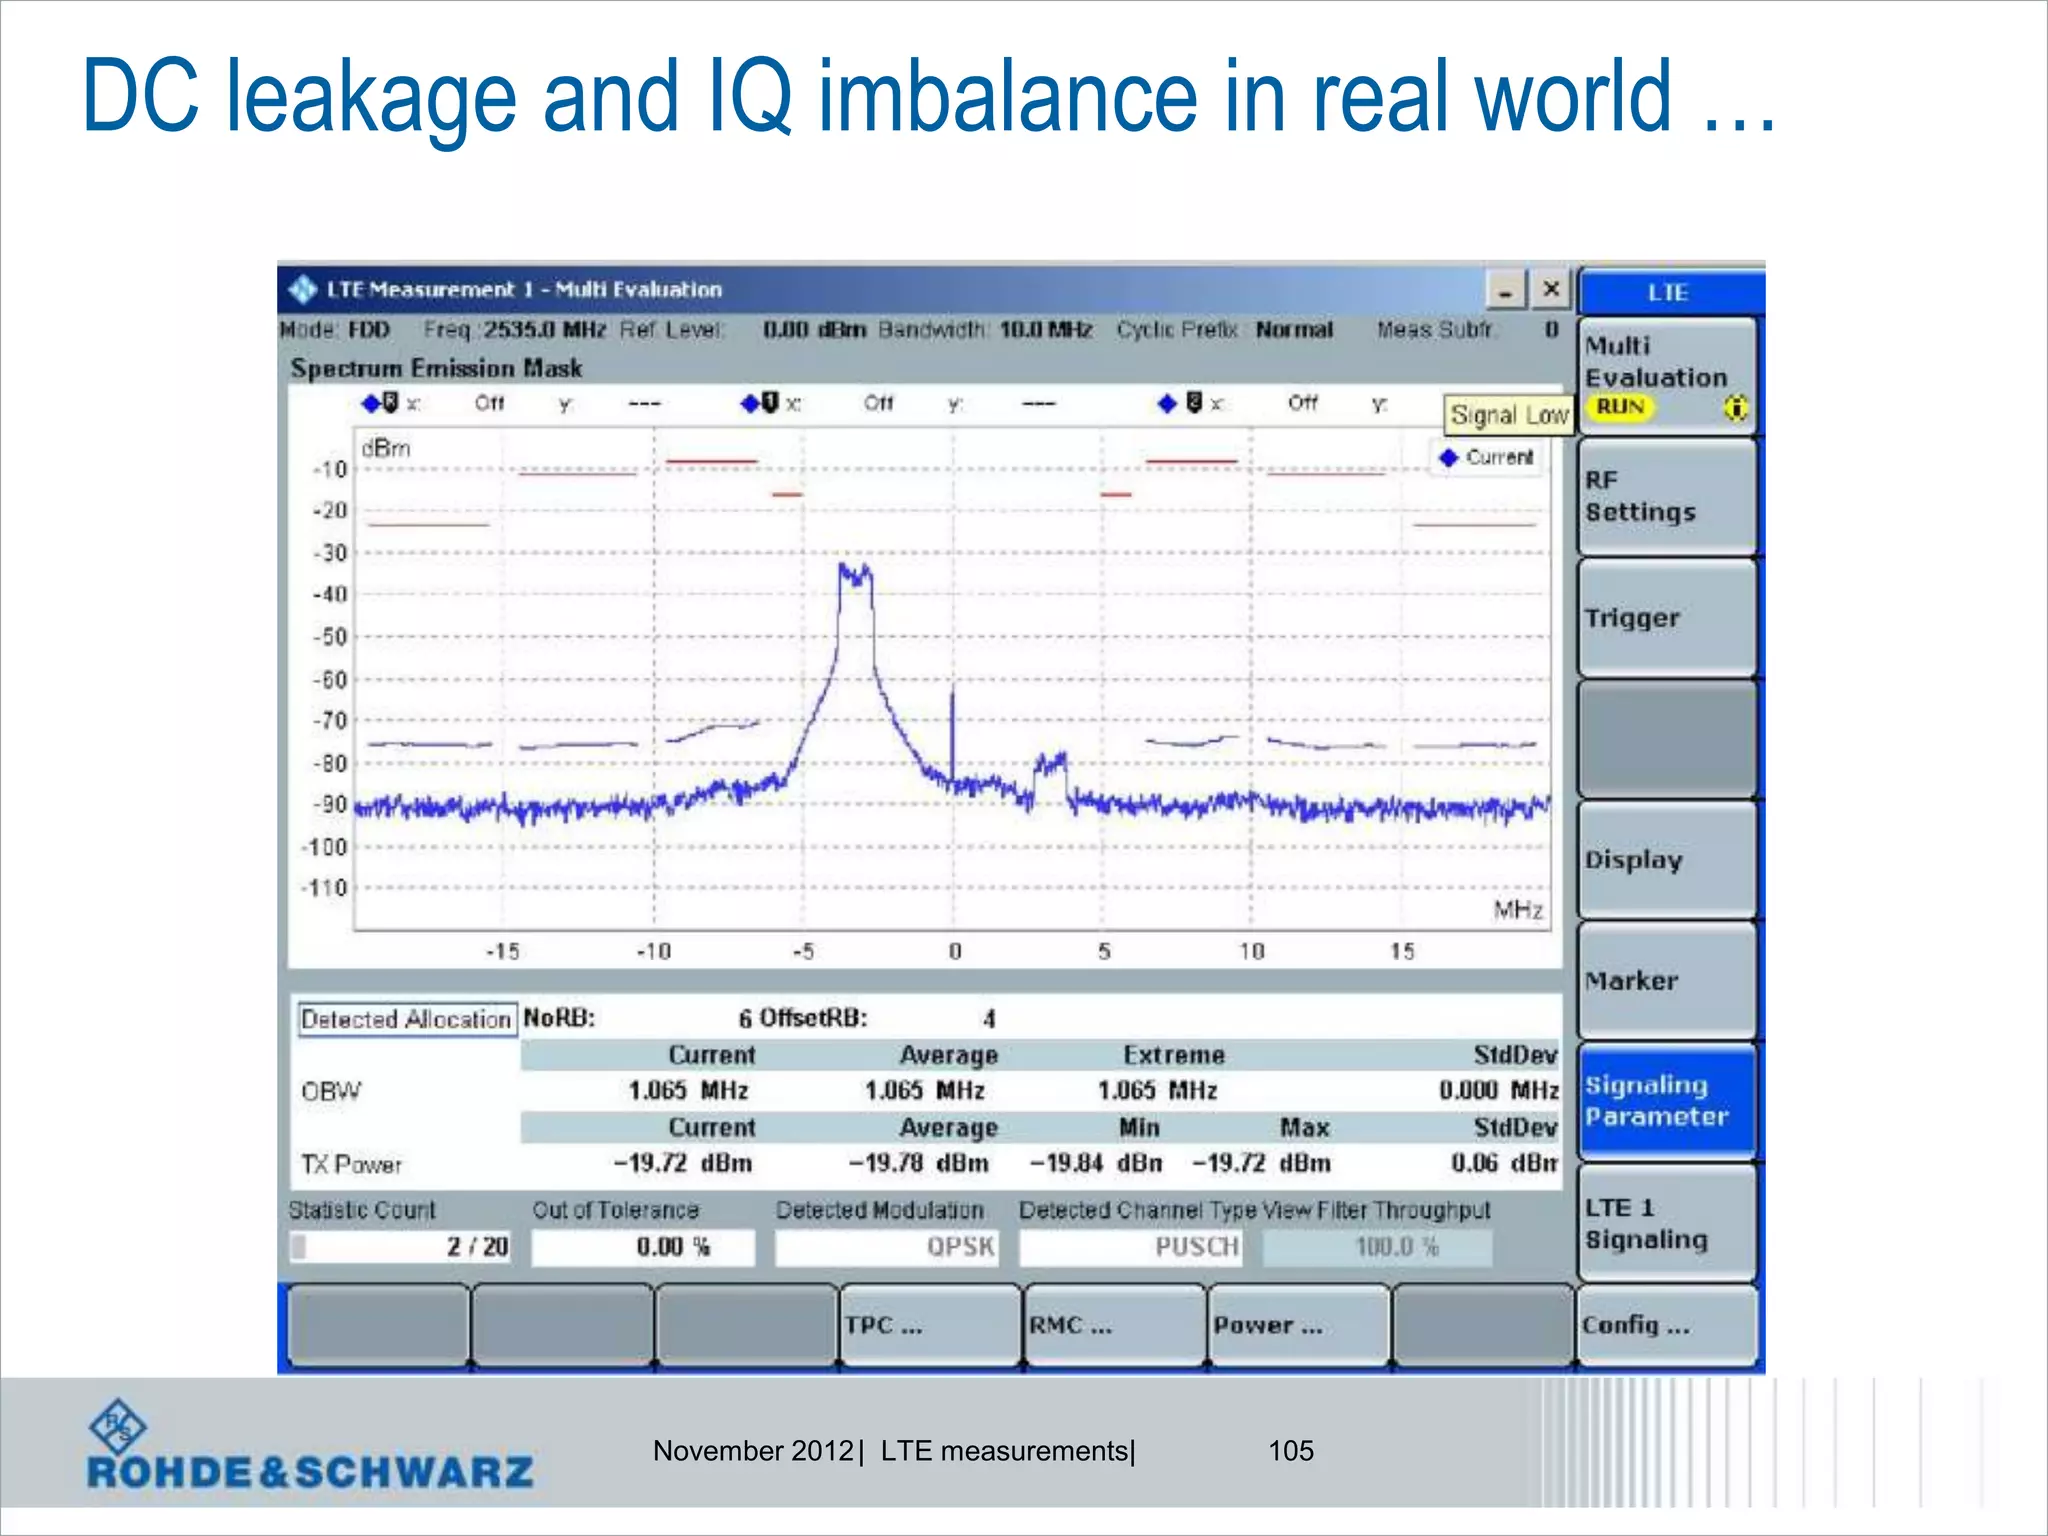Close the LTE Measurement window
2048x1536 pixels.
(x=1551, y=290)
